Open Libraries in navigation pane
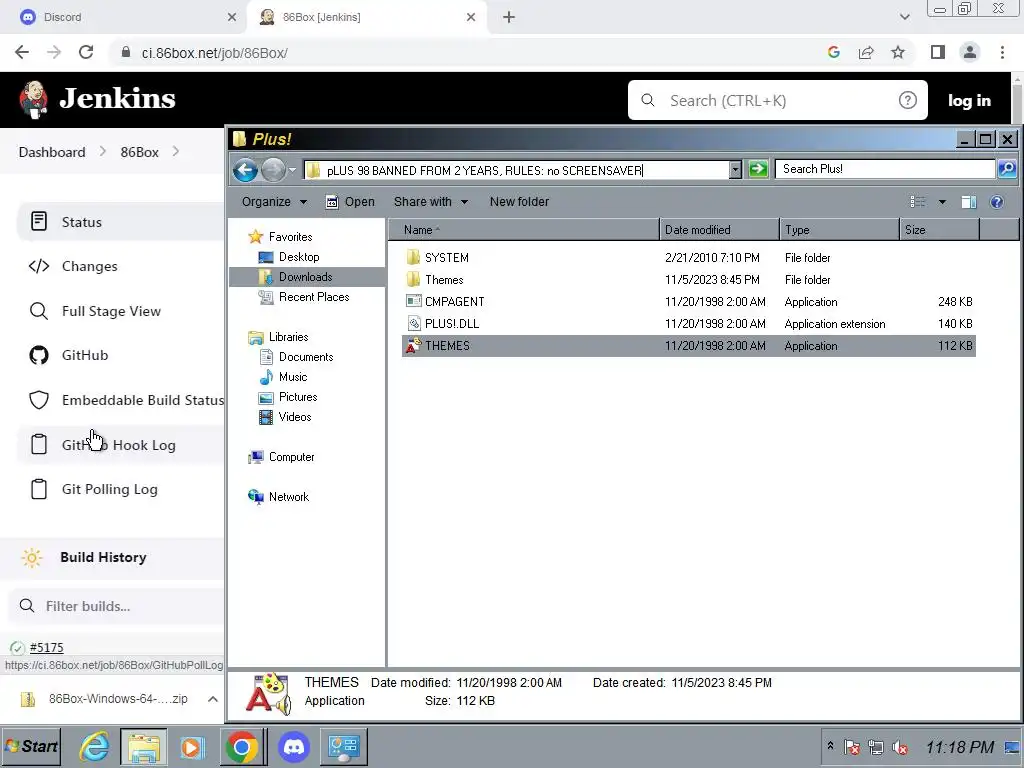The image size is (1024, 768). tap(279, 337)
